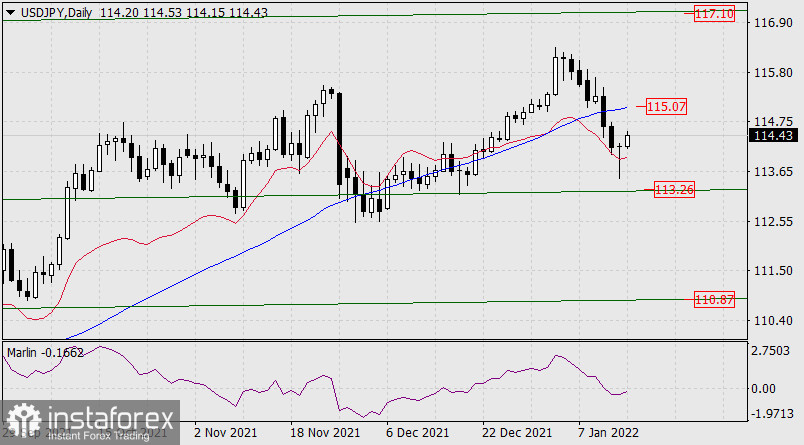Select the 115.07 price level label

666,107
